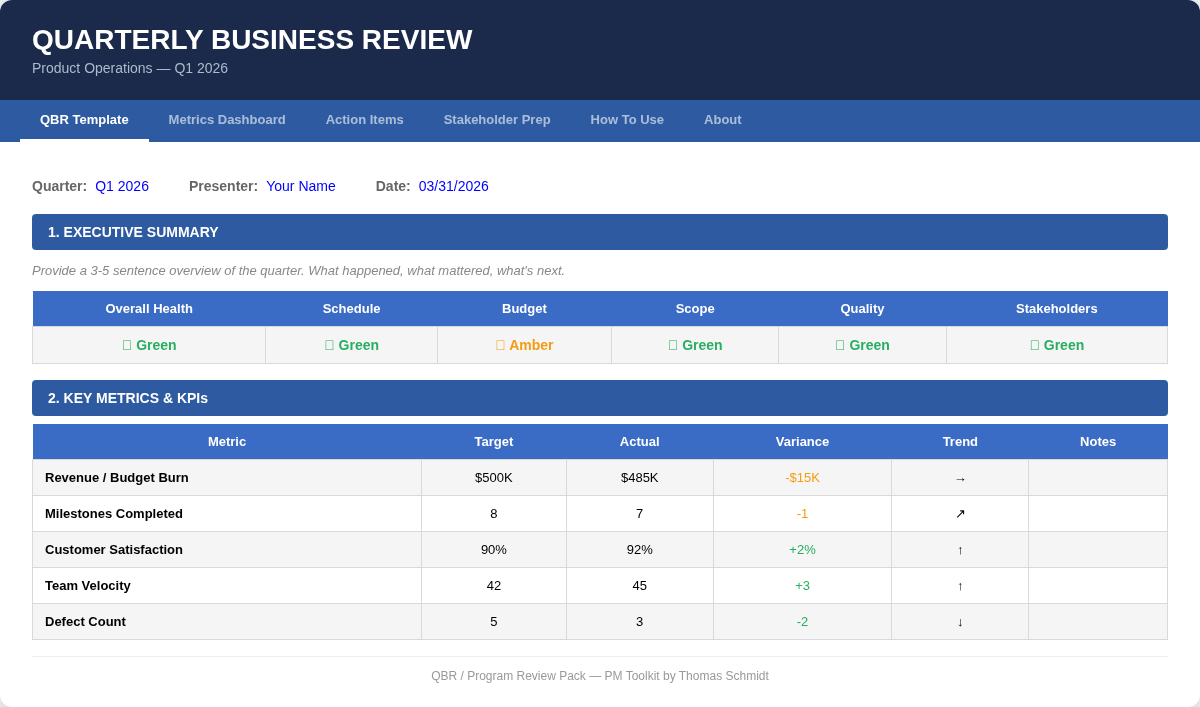Click the down trend arrow for Defect Count
Viewport: 1200px width, 707px height.
pyautogui.click(x=959, y=621)
